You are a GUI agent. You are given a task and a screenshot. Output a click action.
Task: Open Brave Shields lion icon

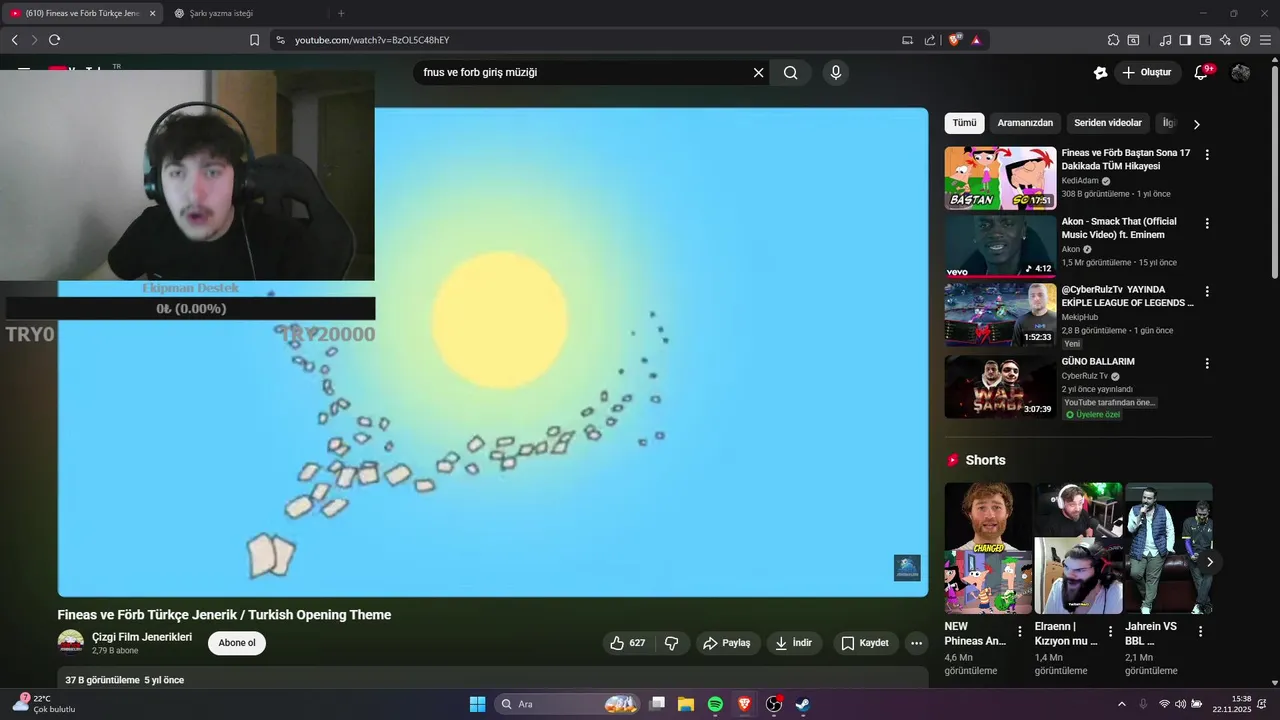(955, 40)
